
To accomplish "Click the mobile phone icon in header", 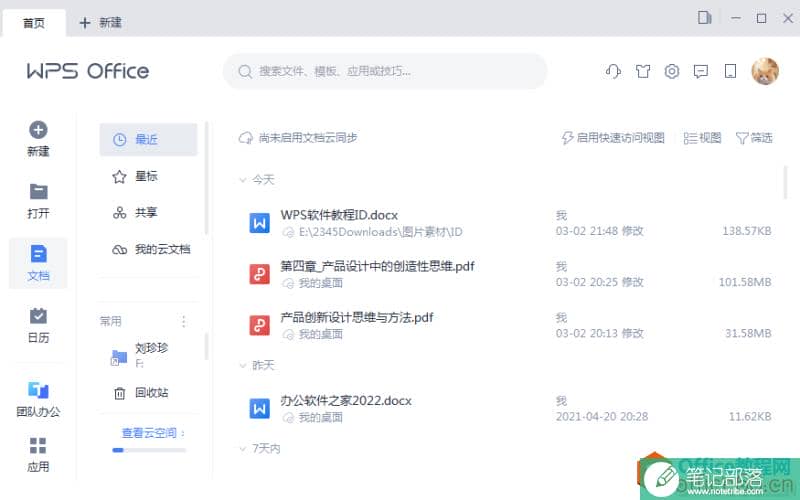I will pos(731,71).
